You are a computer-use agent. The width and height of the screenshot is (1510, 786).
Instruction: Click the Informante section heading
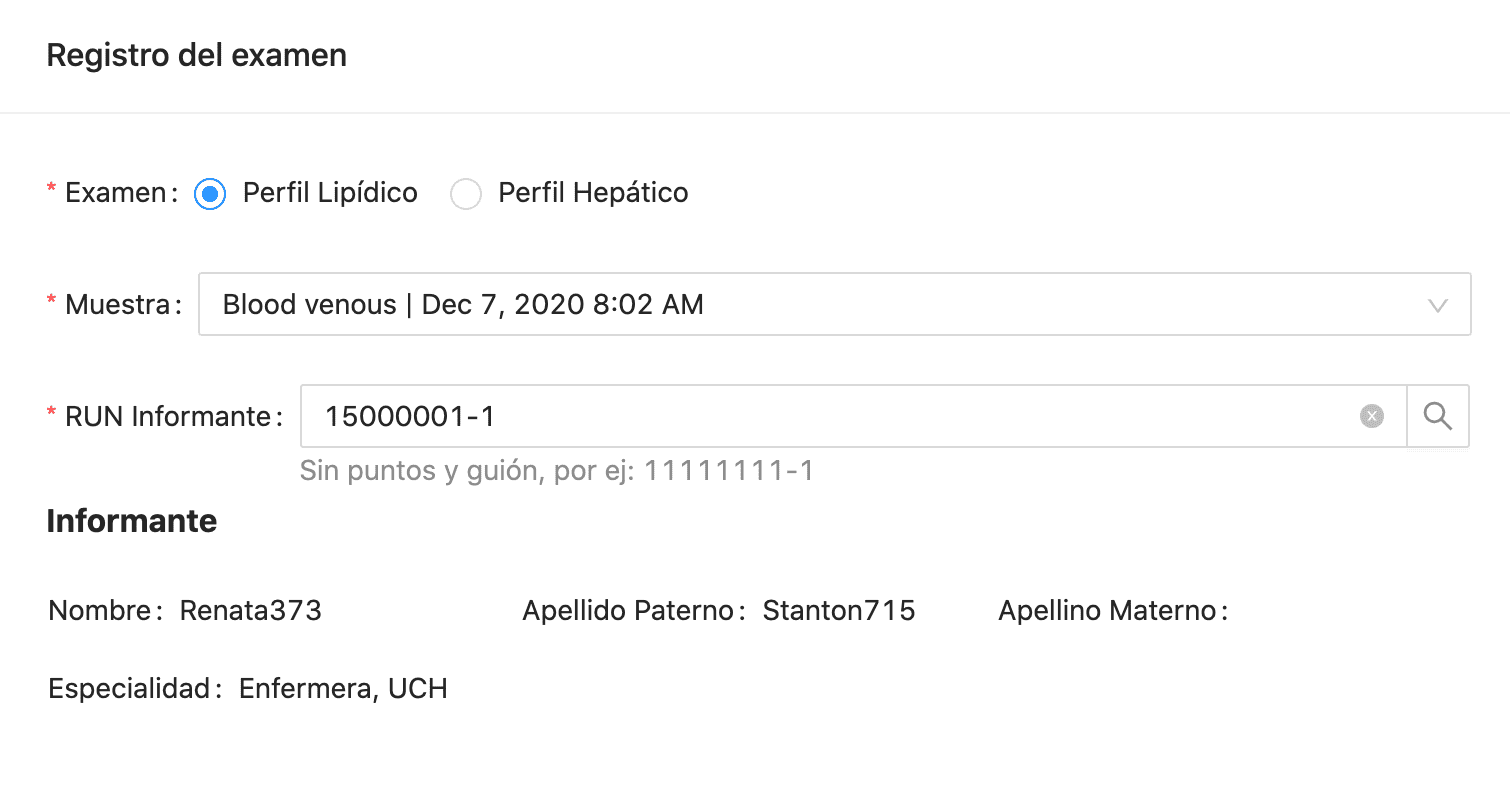132,521
